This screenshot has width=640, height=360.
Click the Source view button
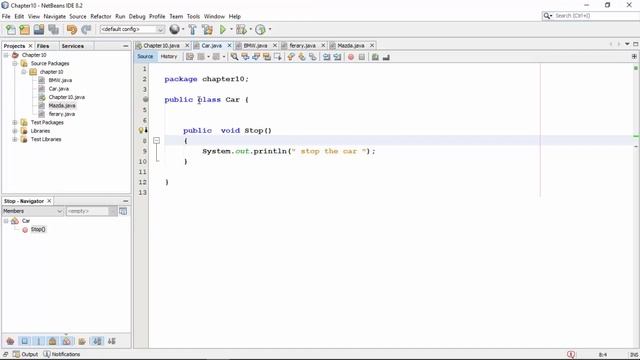[145, 56]
